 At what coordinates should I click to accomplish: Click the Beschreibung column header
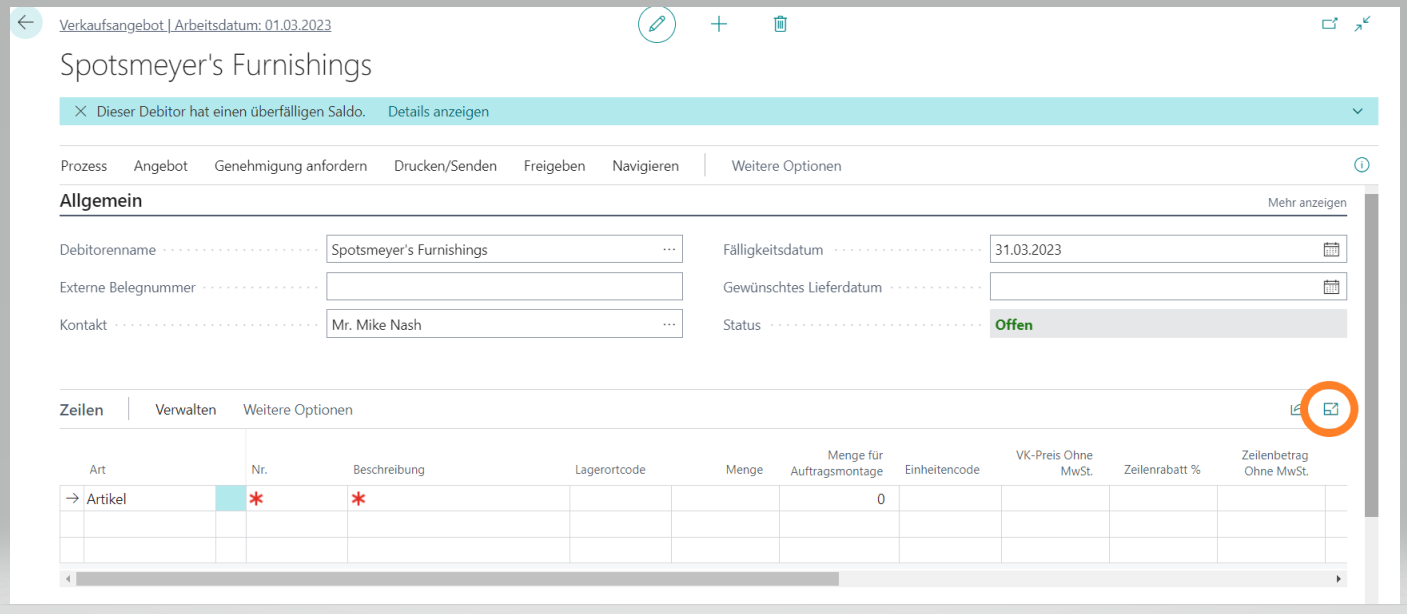(389, 470)
